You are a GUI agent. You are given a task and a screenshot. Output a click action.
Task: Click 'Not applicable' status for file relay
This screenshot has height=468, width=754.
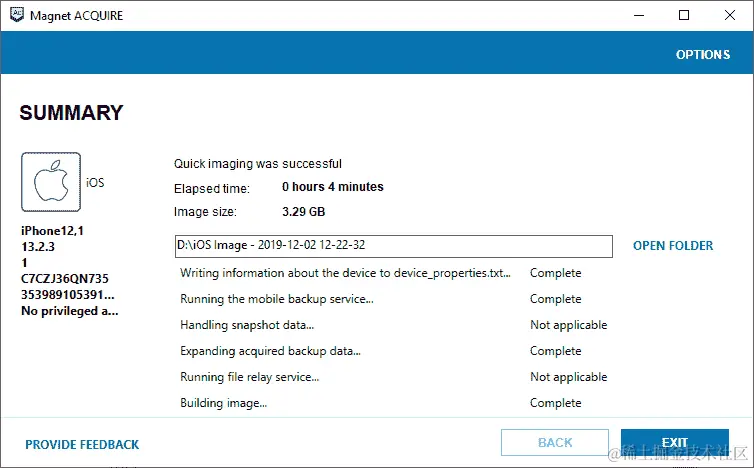(568, 377)
